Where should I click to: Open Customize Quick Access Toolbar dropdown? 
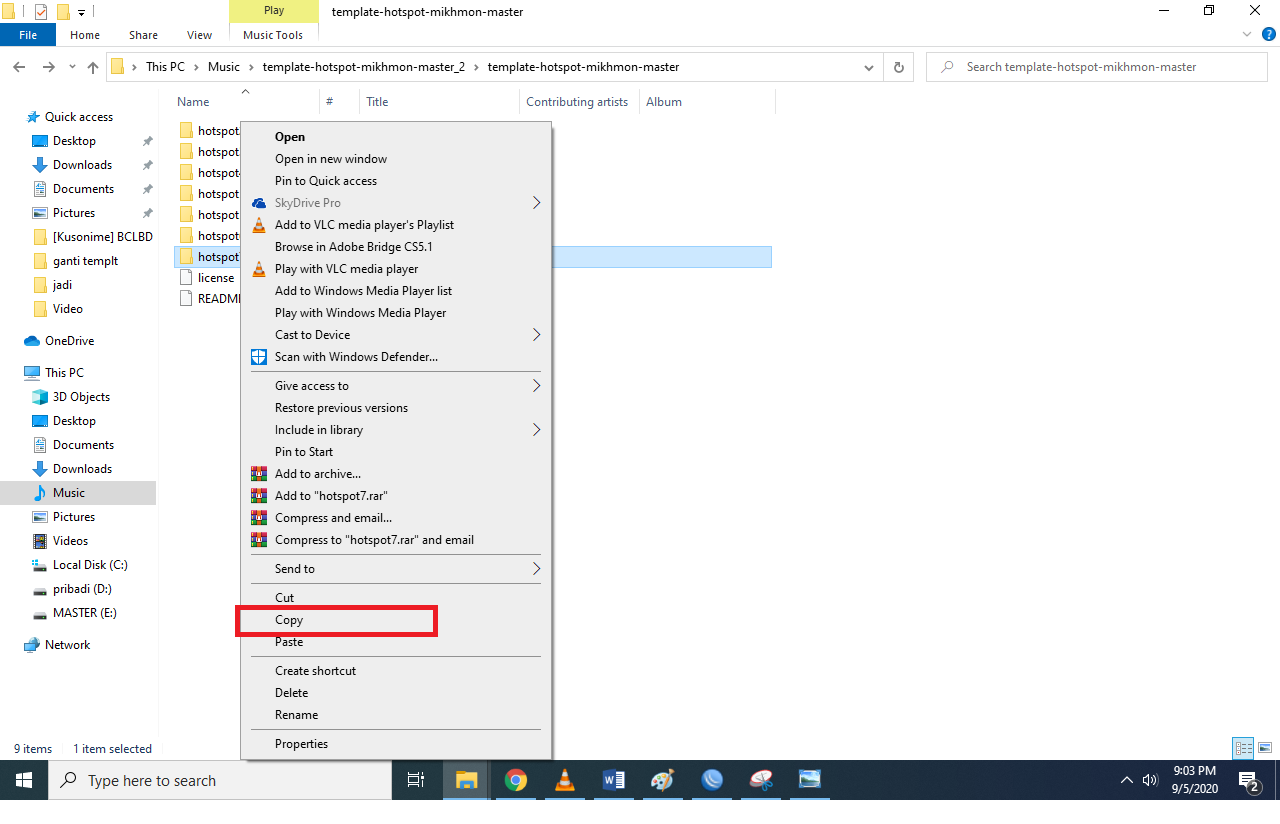[81, 13]
